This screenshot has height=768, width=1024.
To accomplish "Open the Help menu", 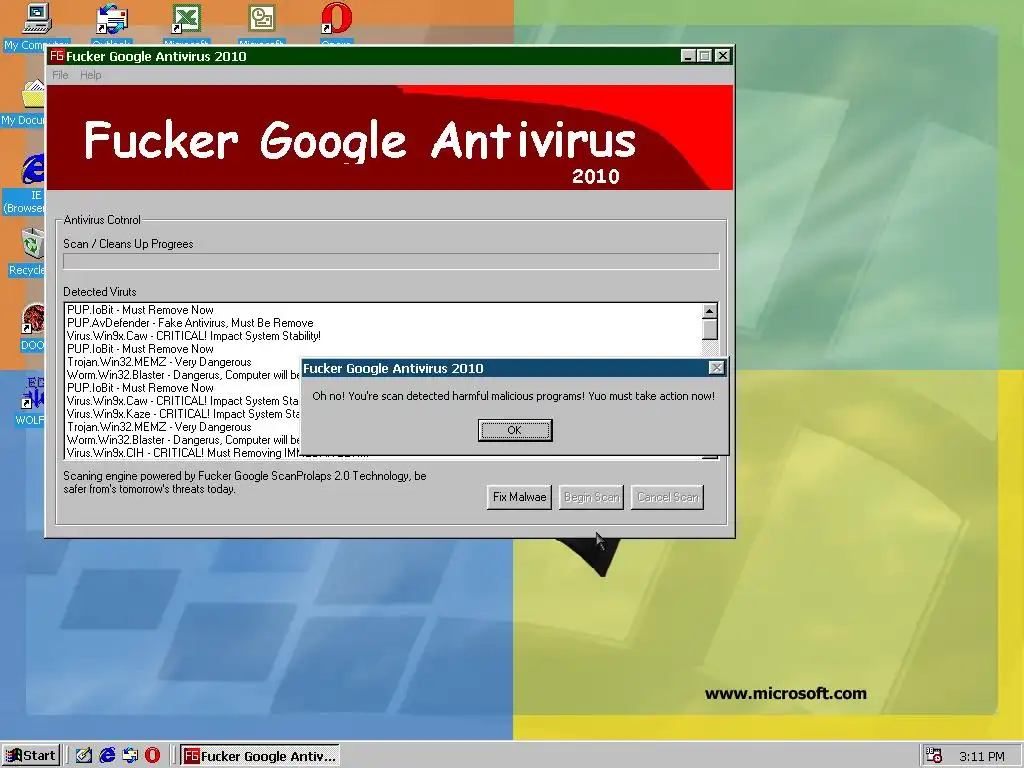I will pyautogui.click(x=91, y=75).
